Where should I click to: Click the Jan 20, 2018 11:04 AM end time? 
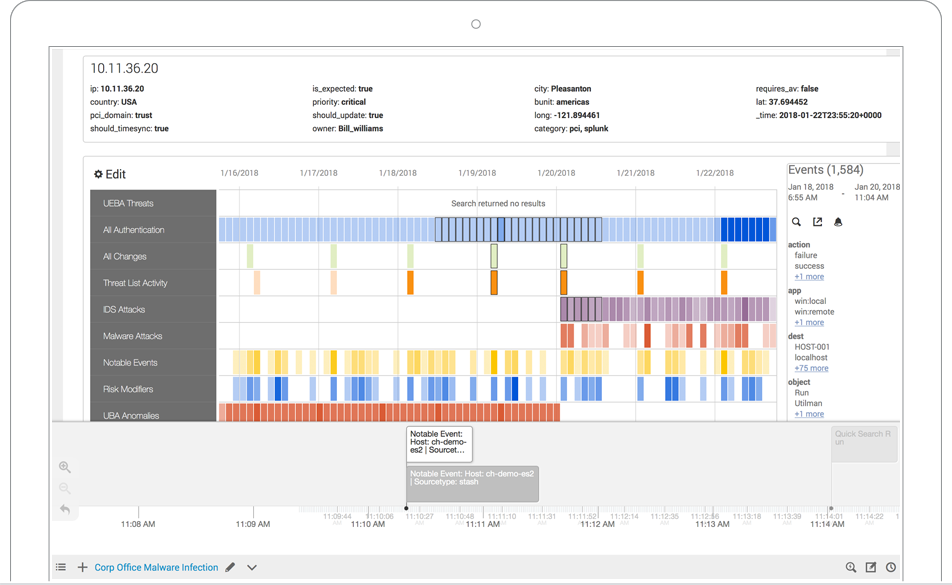(x=877, y=192)
